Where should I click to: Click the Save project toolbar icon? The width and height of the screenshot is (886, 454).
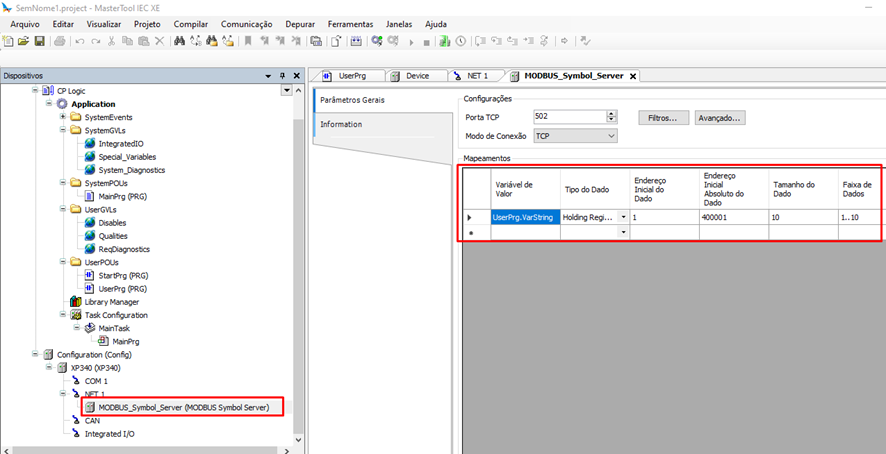[x=40, y=41]
